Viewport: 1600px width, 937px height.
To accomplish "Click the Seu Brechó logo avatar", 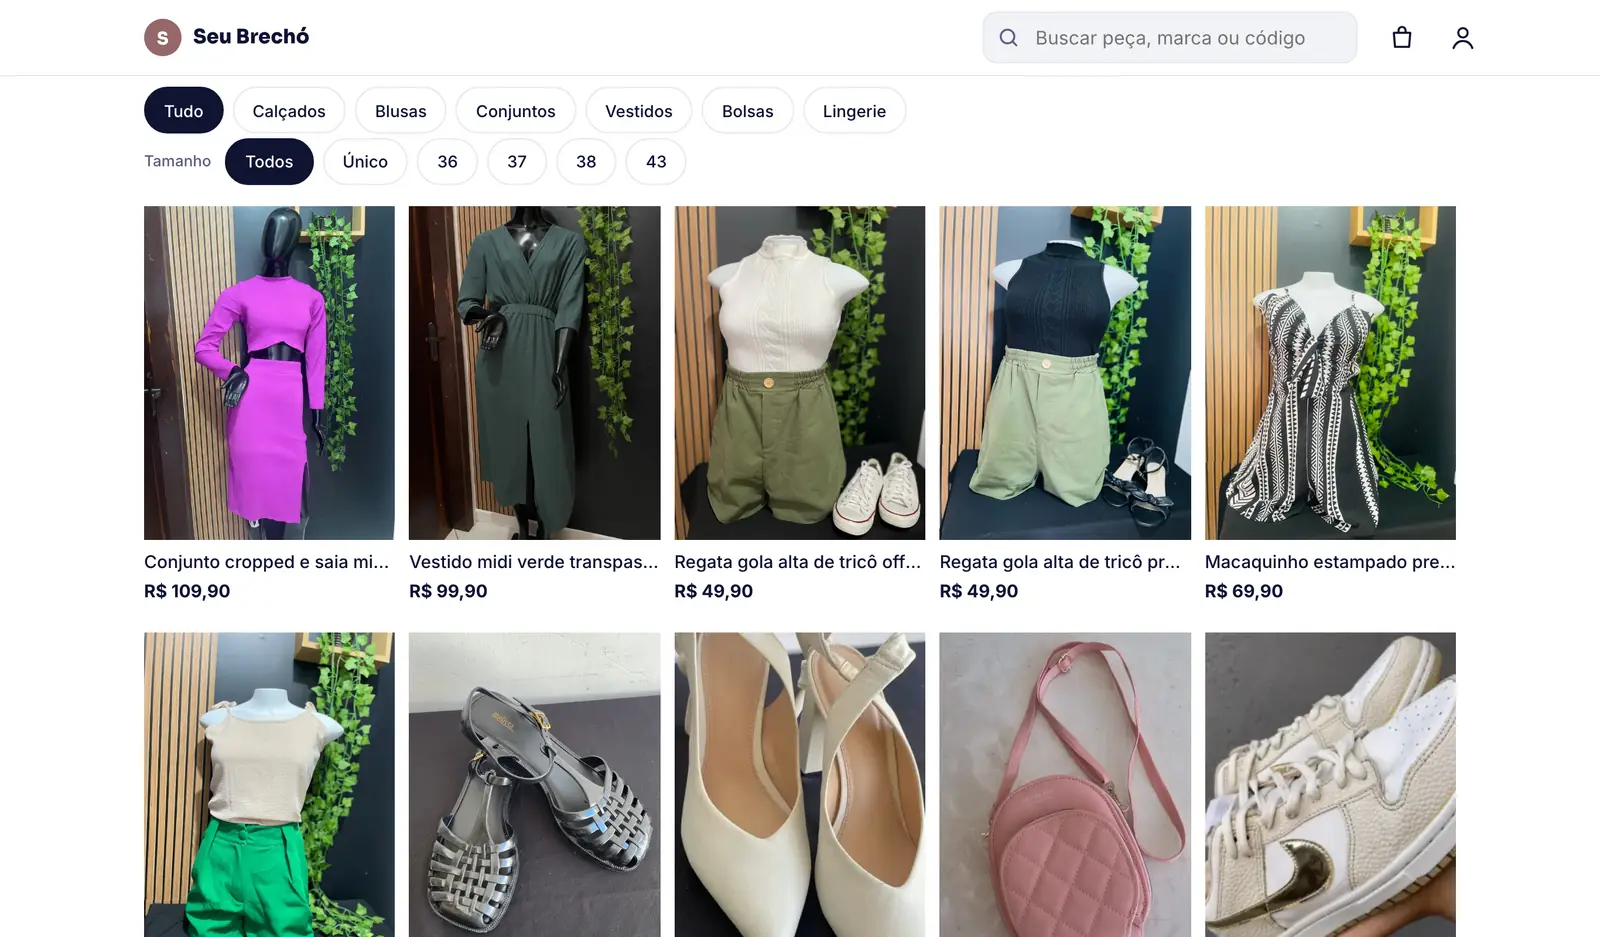I will point(162,37).
